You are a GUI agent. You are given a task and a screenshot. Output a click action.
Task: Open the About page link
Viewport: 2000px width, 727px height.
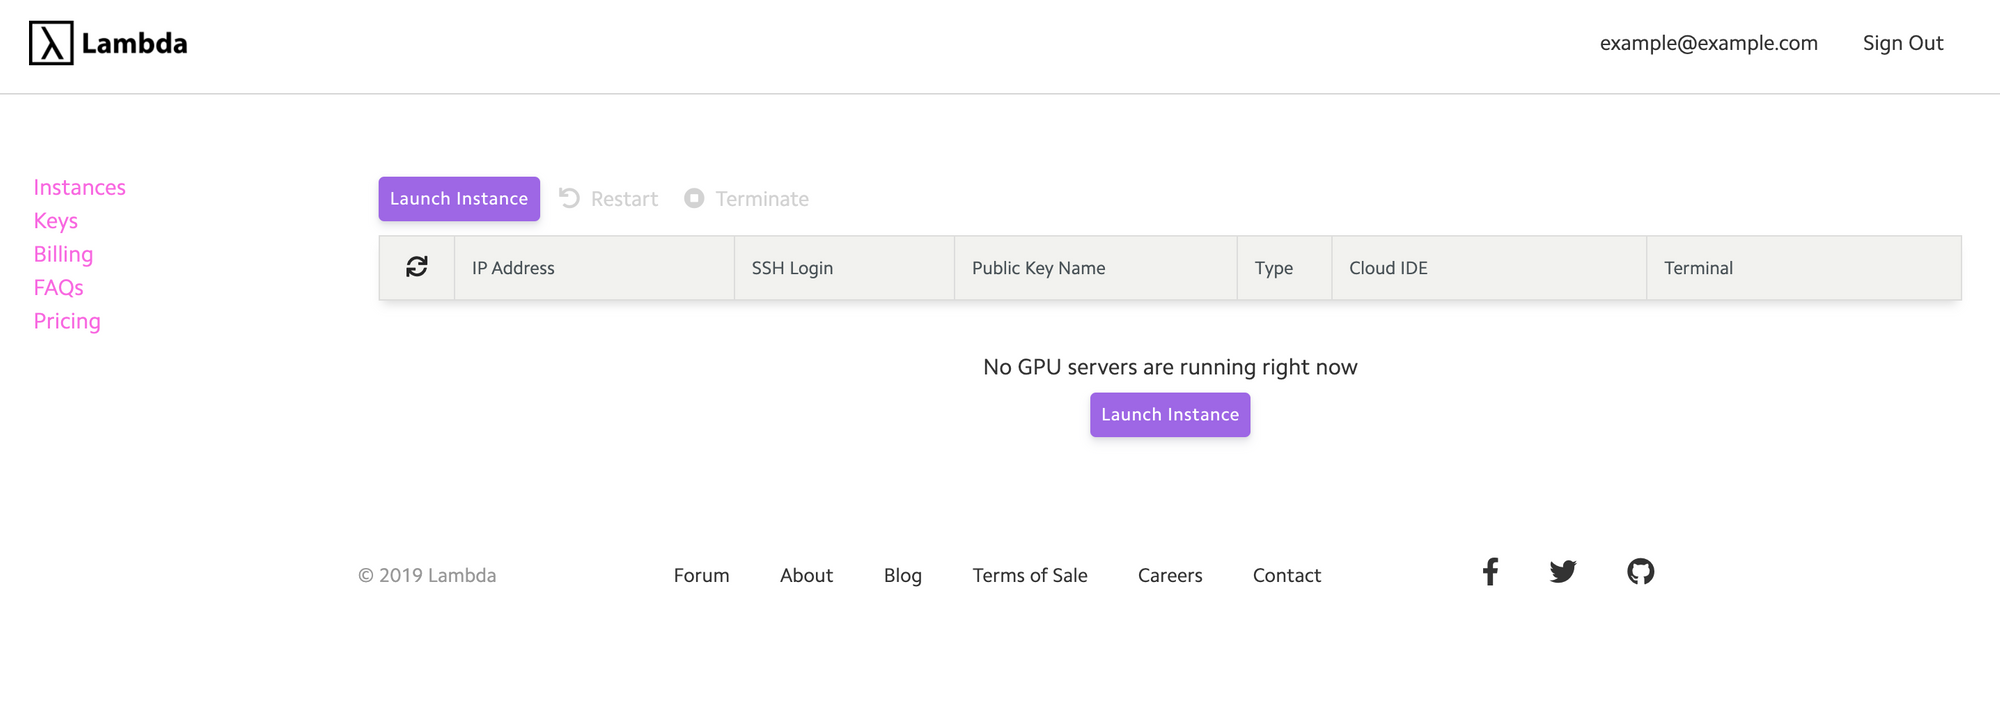806,575
